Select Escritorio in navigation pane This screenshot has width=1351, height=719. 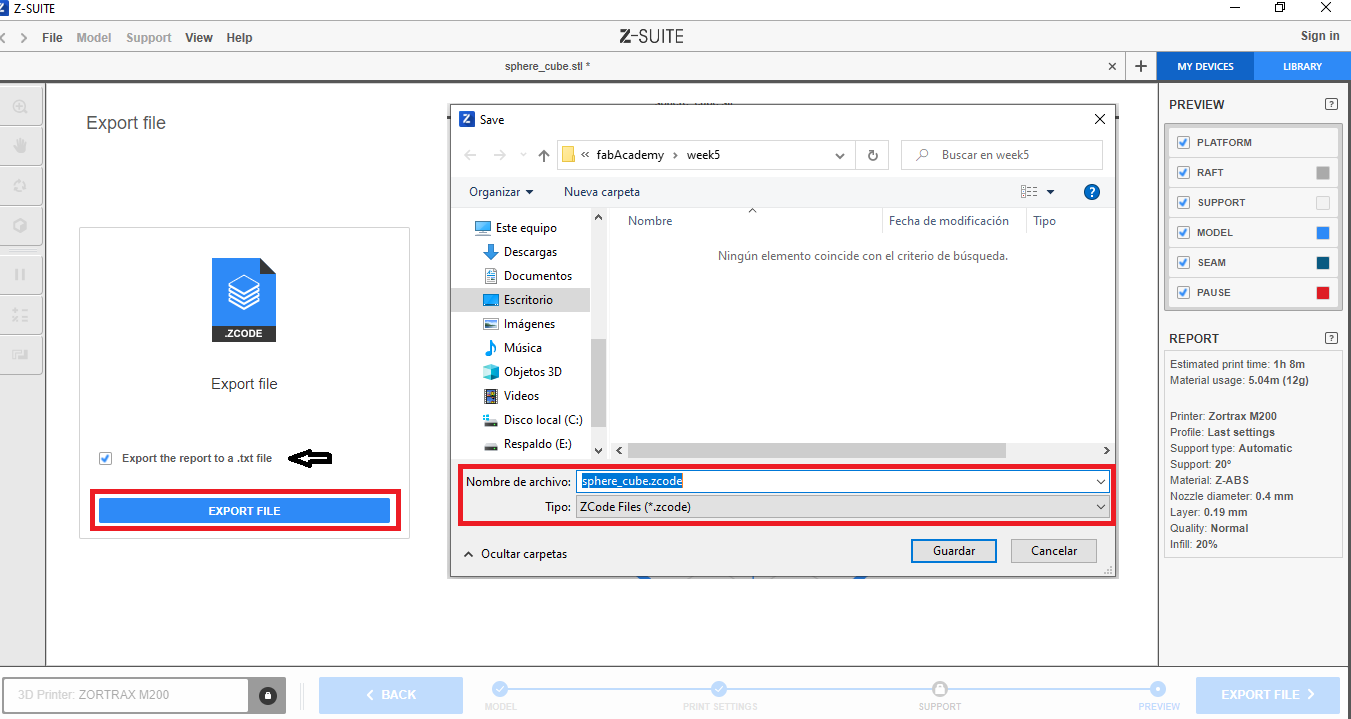tap(520, 300)
